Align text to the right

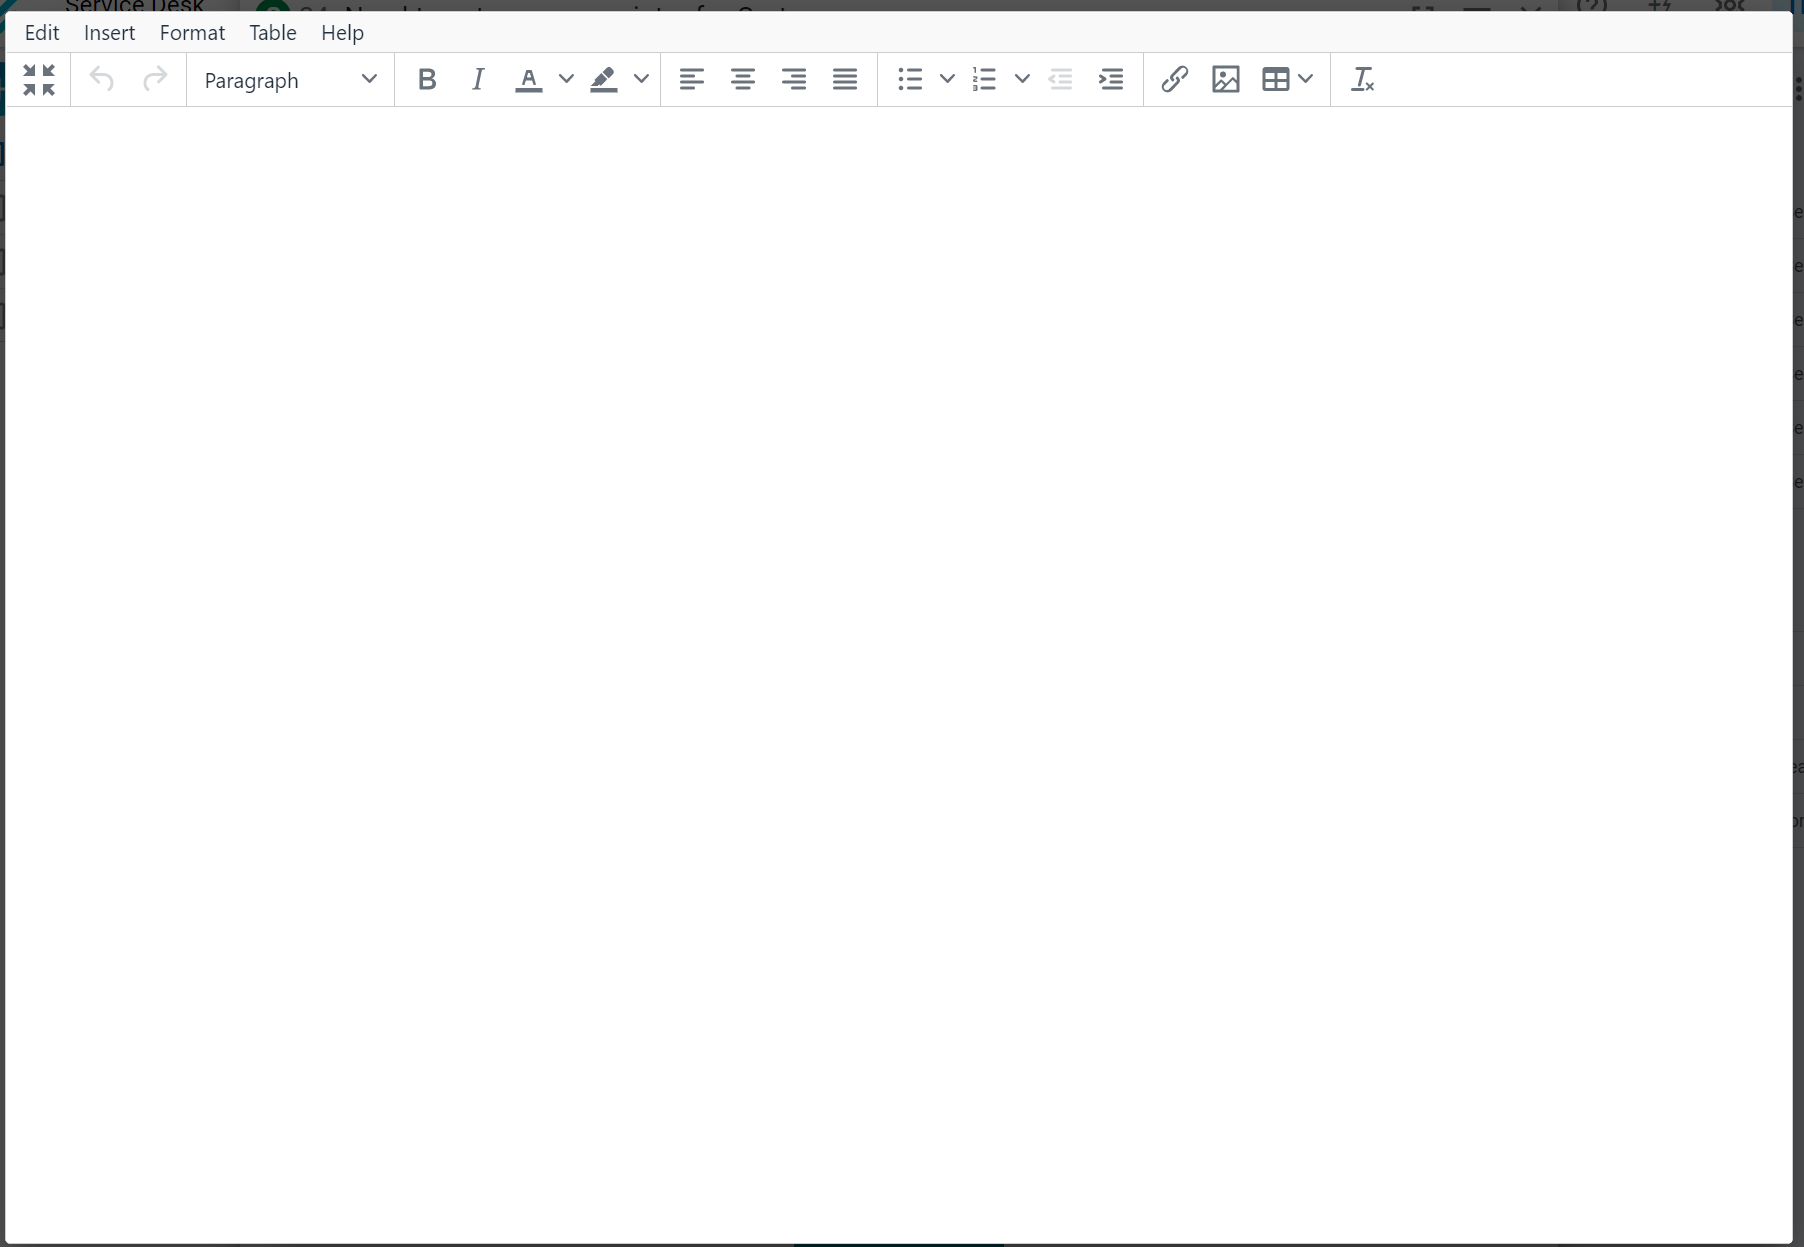tap(794, 80)
